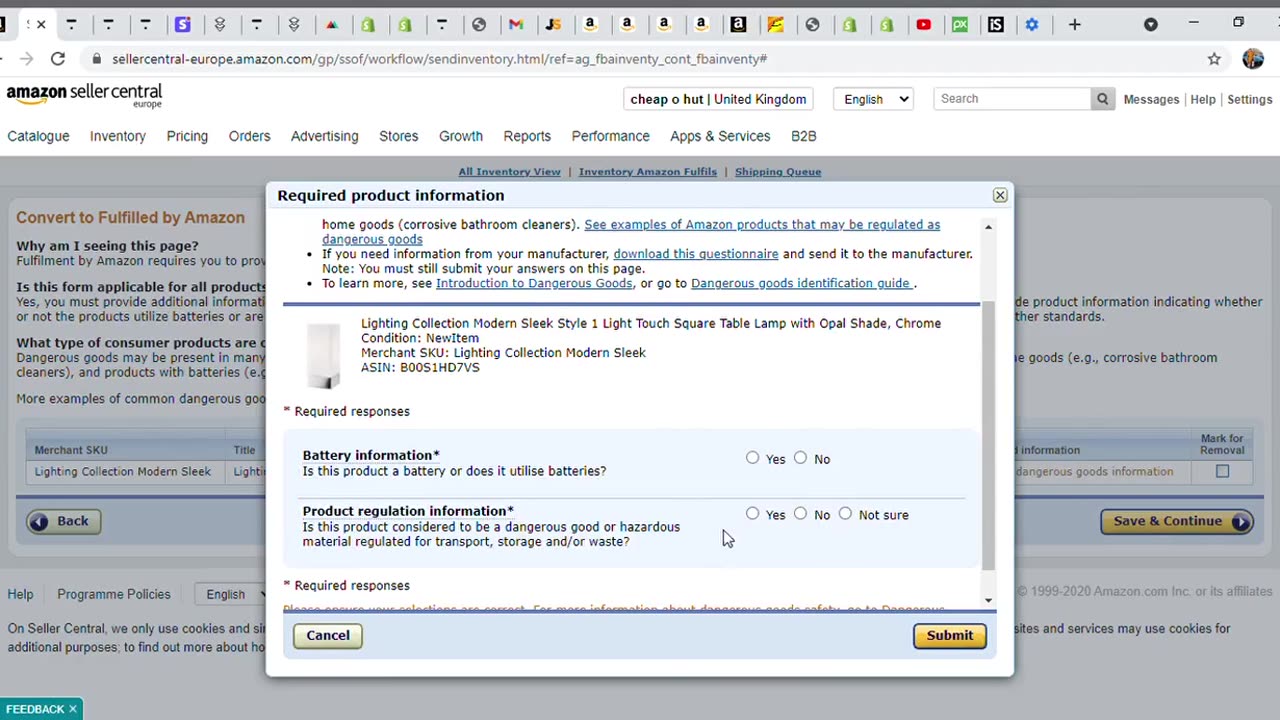Open Messages link in header
The width and height of the screenshot is (1280, 720).
(x=1151, y=99)
